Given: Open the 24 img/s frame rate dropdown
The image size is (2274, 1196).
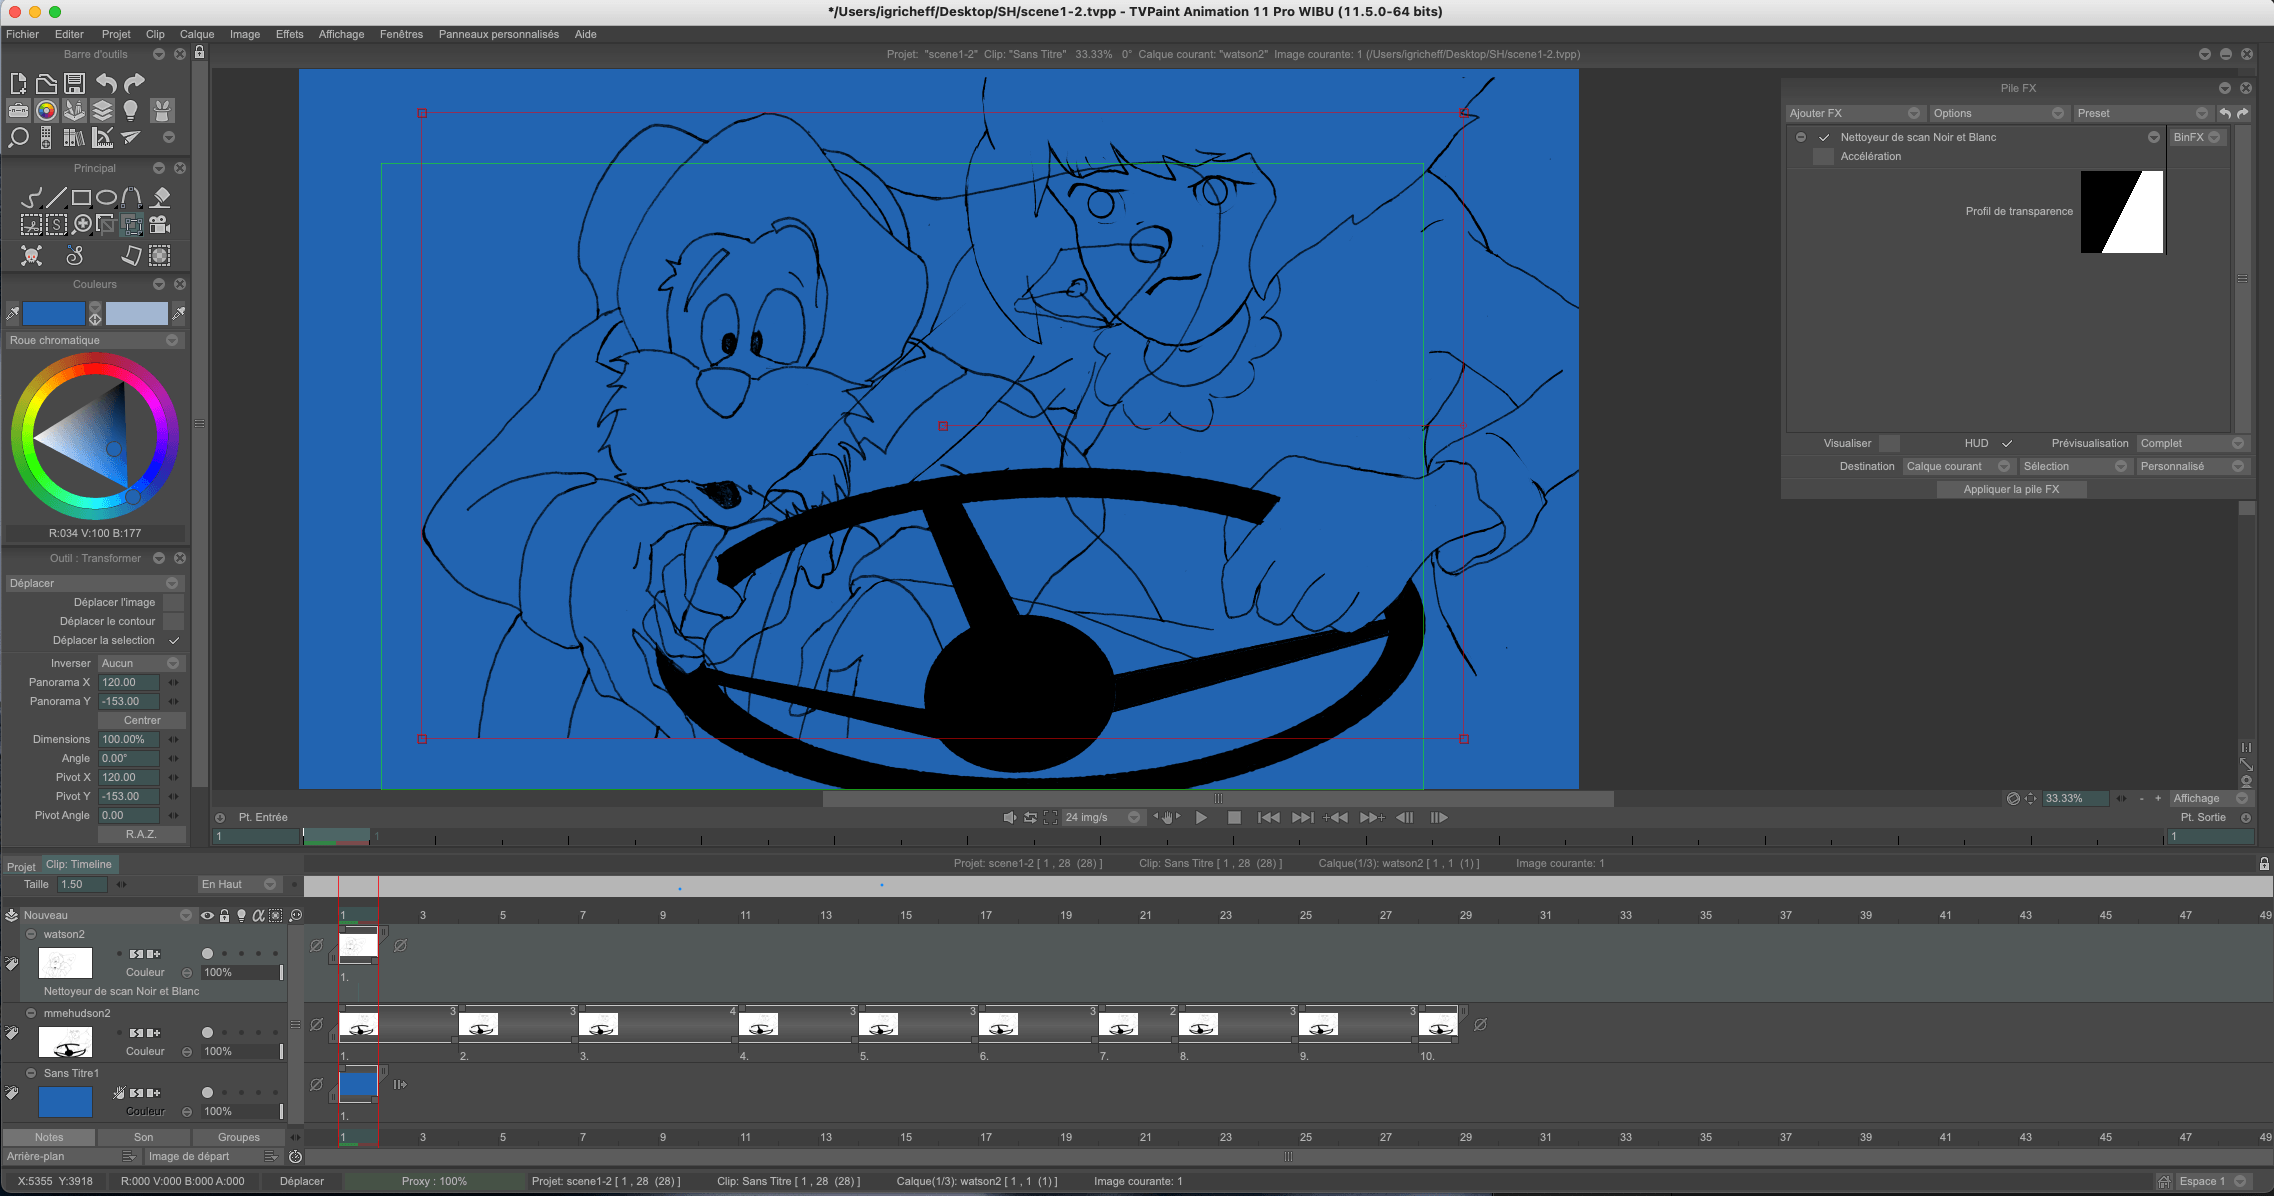Looking at the screenshot, I should click(1102, 817).
